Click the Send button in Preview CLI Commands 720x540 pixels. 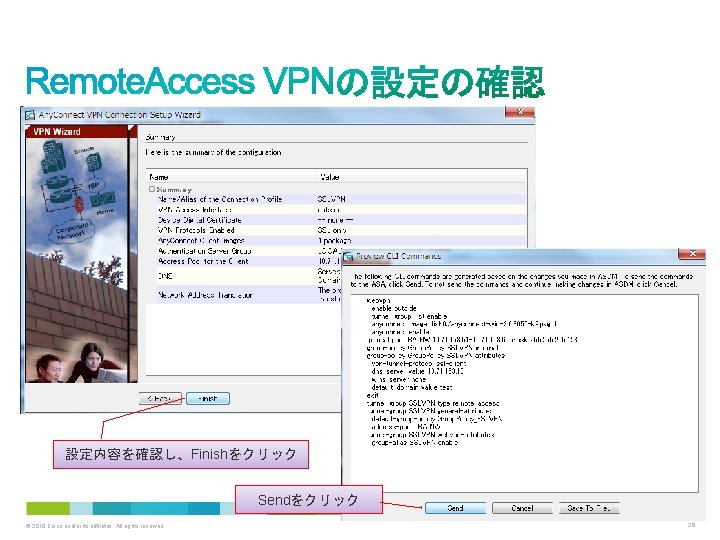455,508
